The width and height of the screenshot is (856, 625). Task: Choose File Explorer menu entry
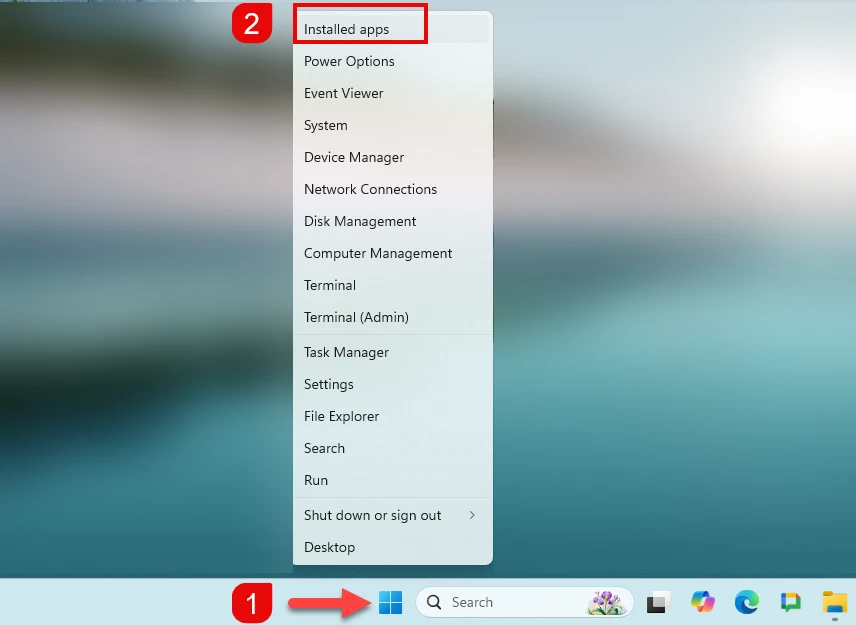[x=393, y=416]
